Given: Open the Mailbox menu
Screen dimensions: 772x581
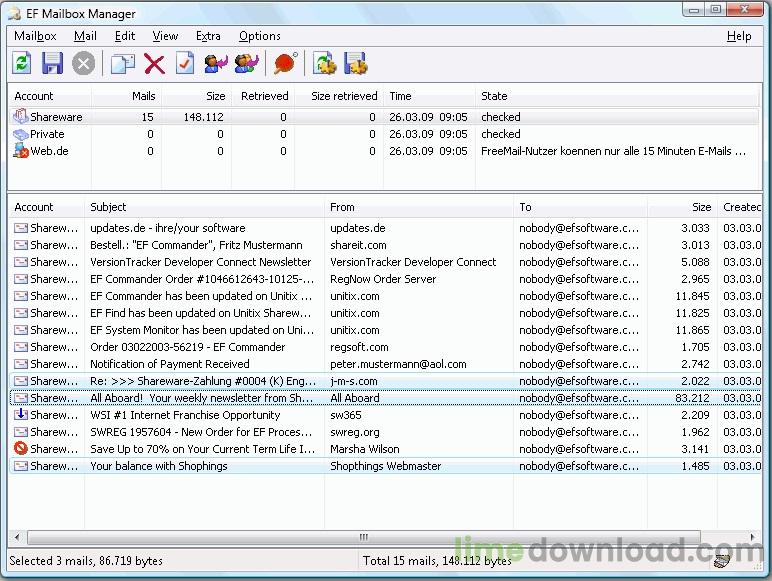Looking at the screenshot, I should point(35,36).
